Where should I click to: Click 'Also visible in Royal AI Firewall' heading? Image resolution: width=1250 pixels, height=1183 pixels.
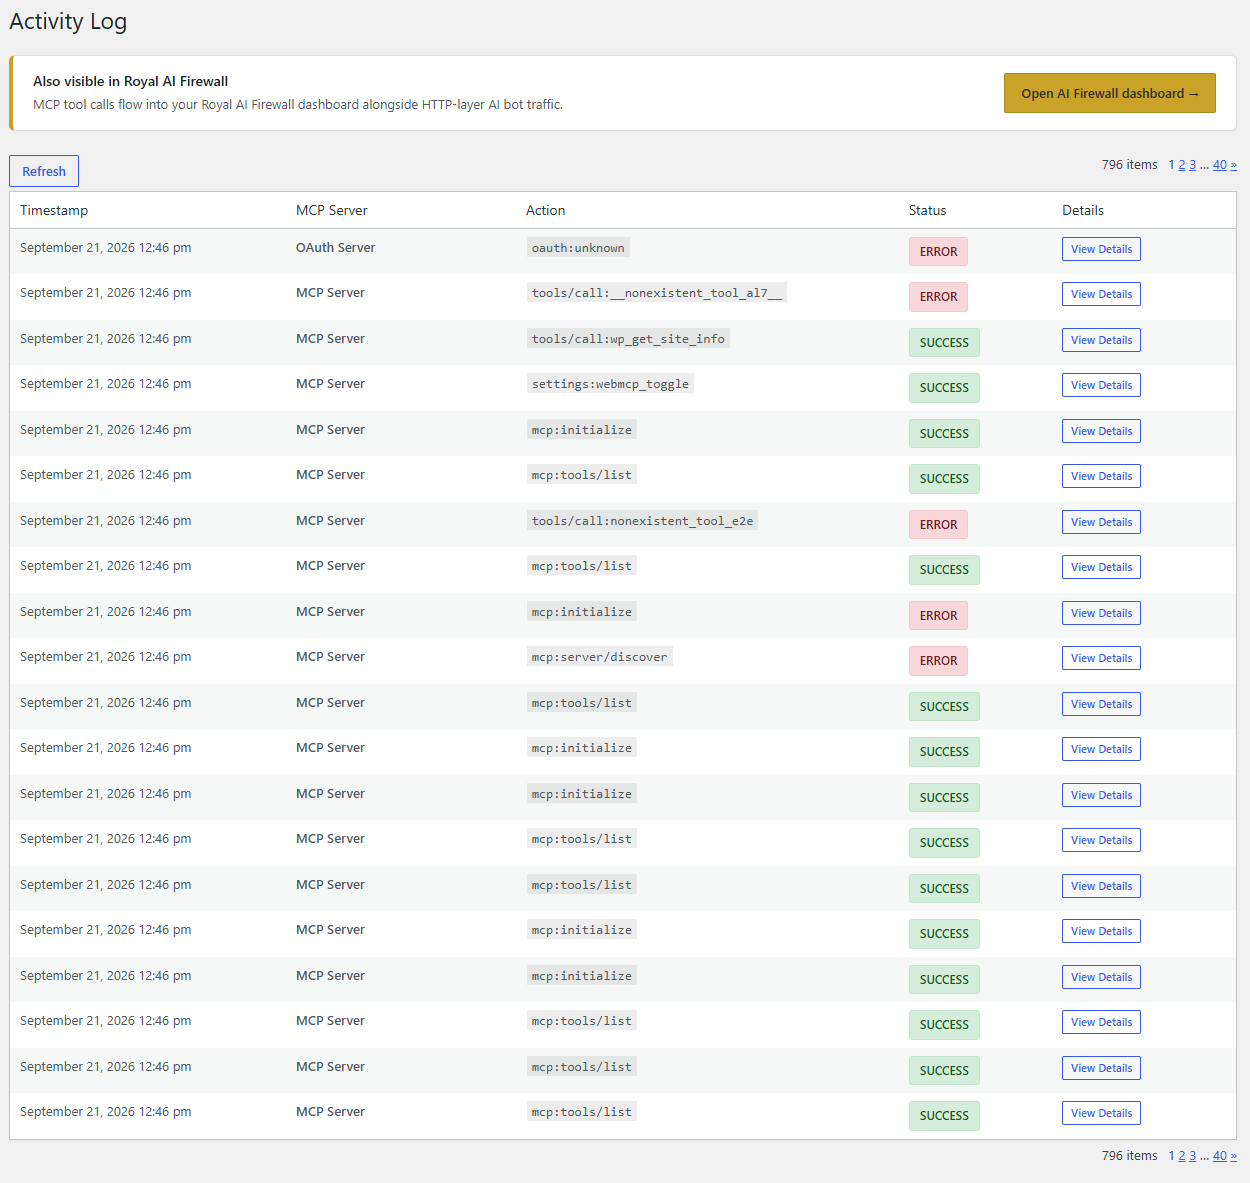[131, 82]
